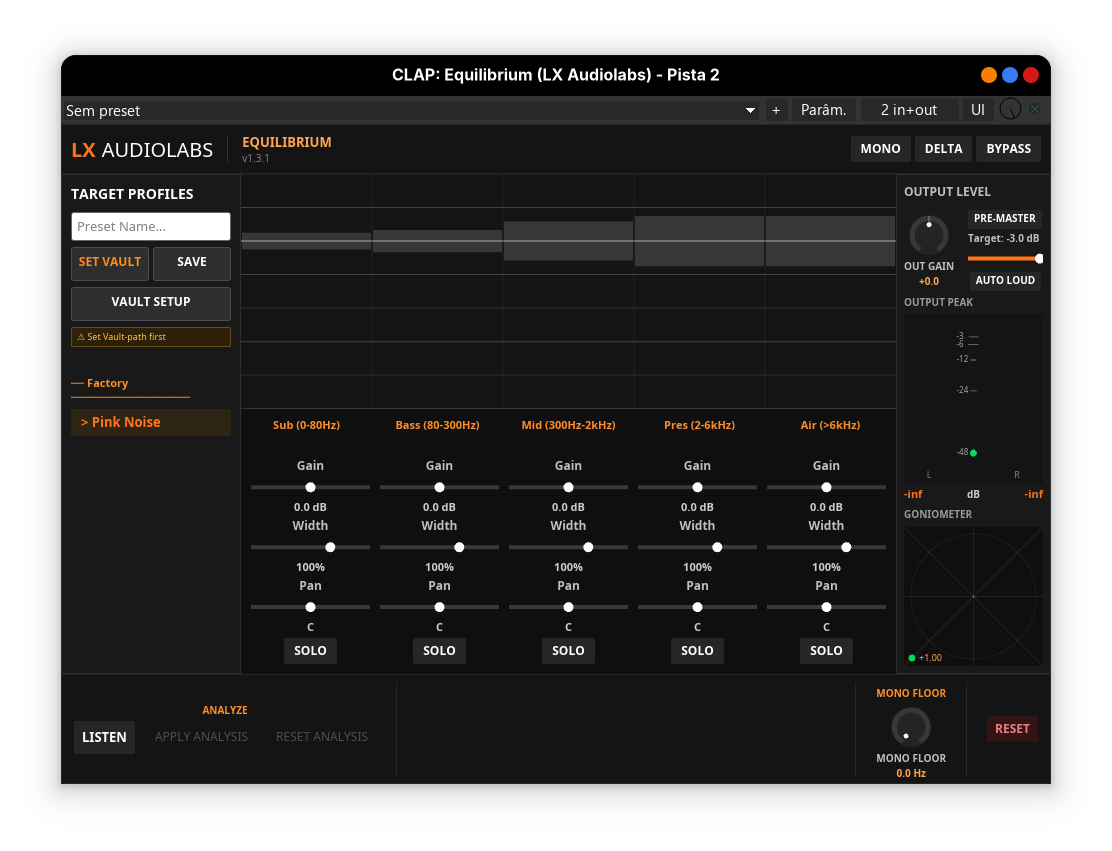Adjust the Sub band Gain slider
1112x851 pixels.
click(x=310, y=487)
